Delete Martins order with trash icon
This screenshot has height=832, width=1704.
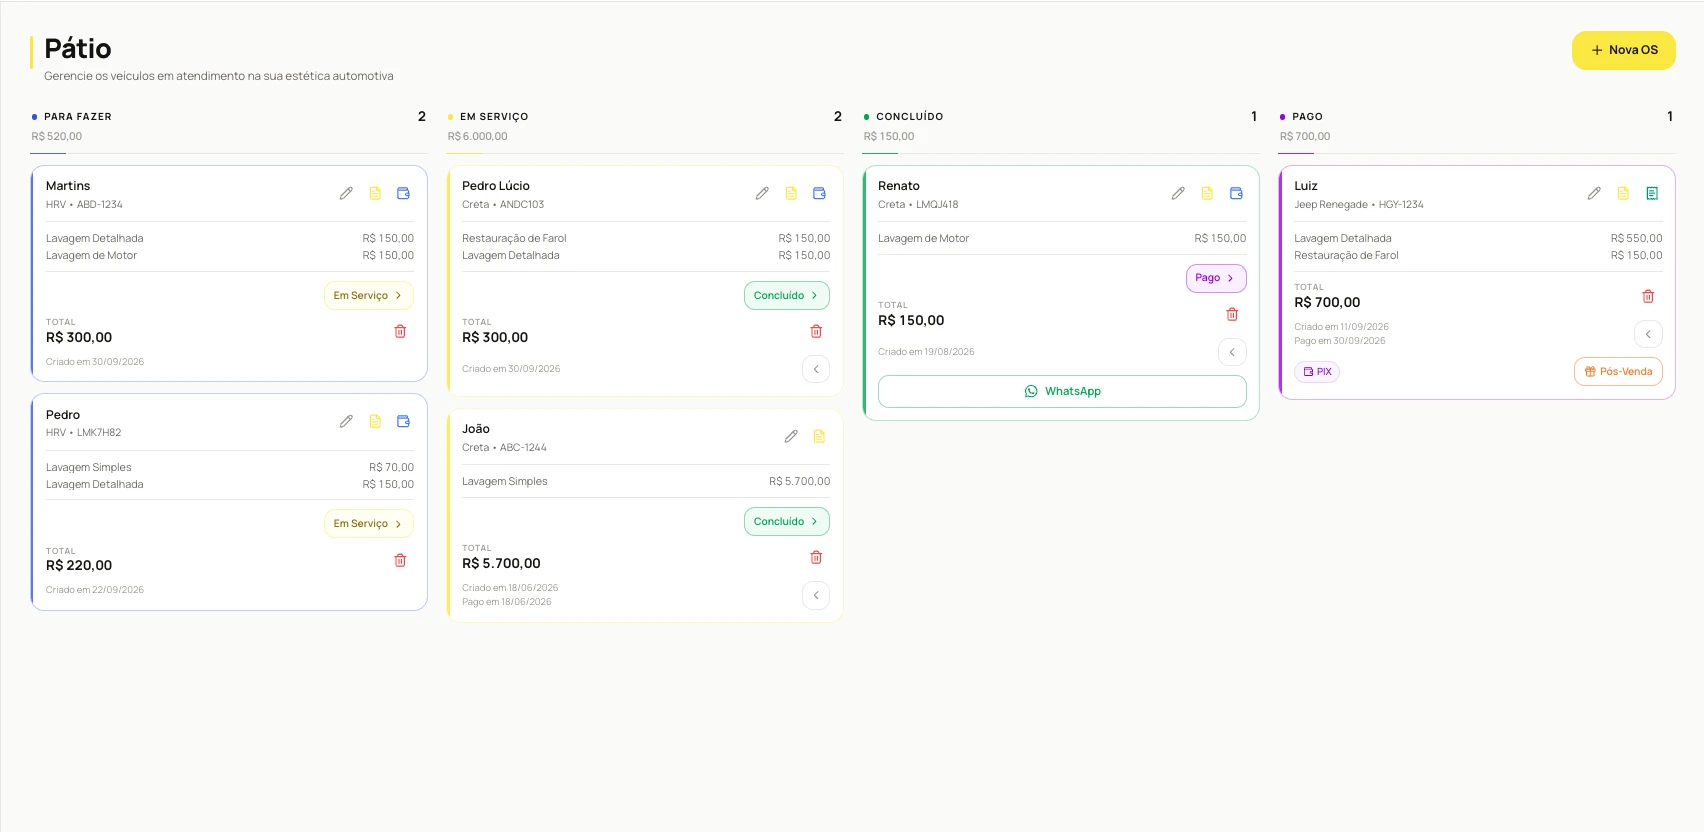coord(400,331)
